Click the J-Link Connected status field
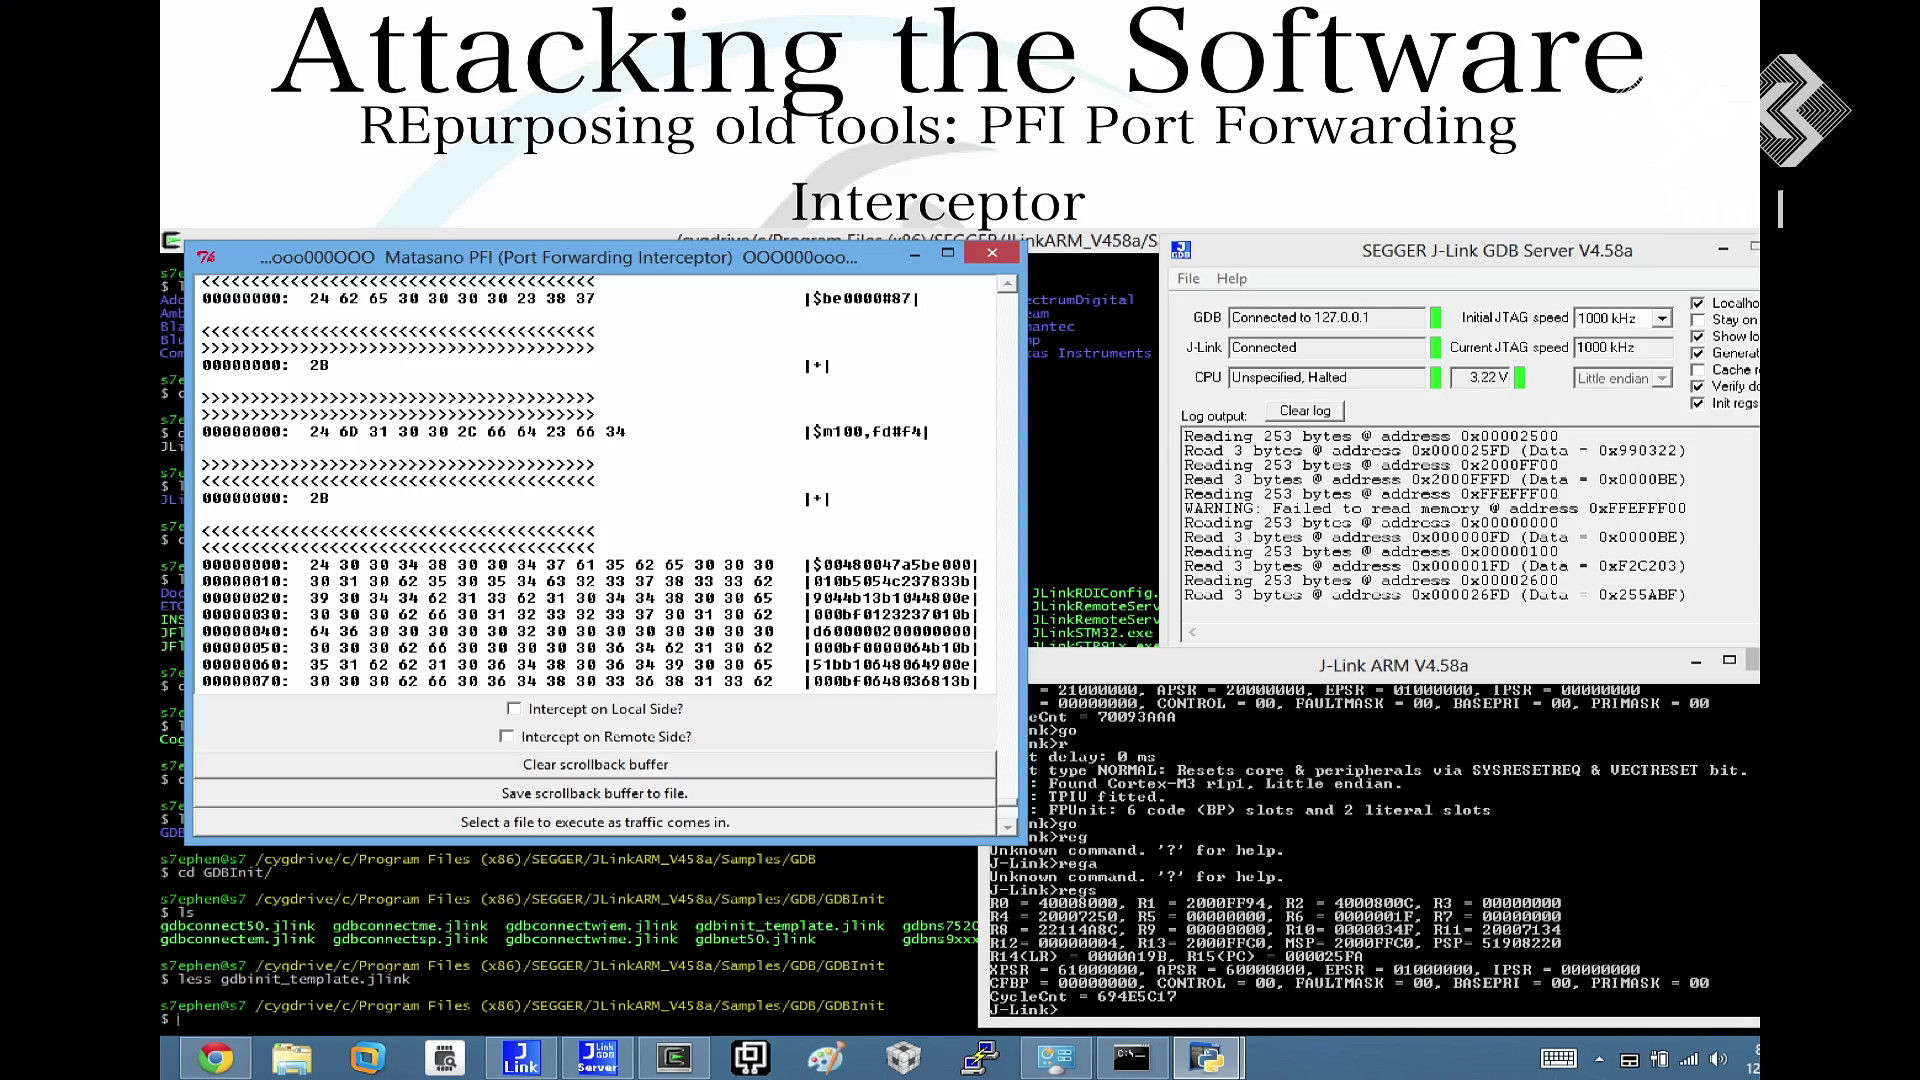This screenshot has height=1080, width=1920. tap(1327, 348)
